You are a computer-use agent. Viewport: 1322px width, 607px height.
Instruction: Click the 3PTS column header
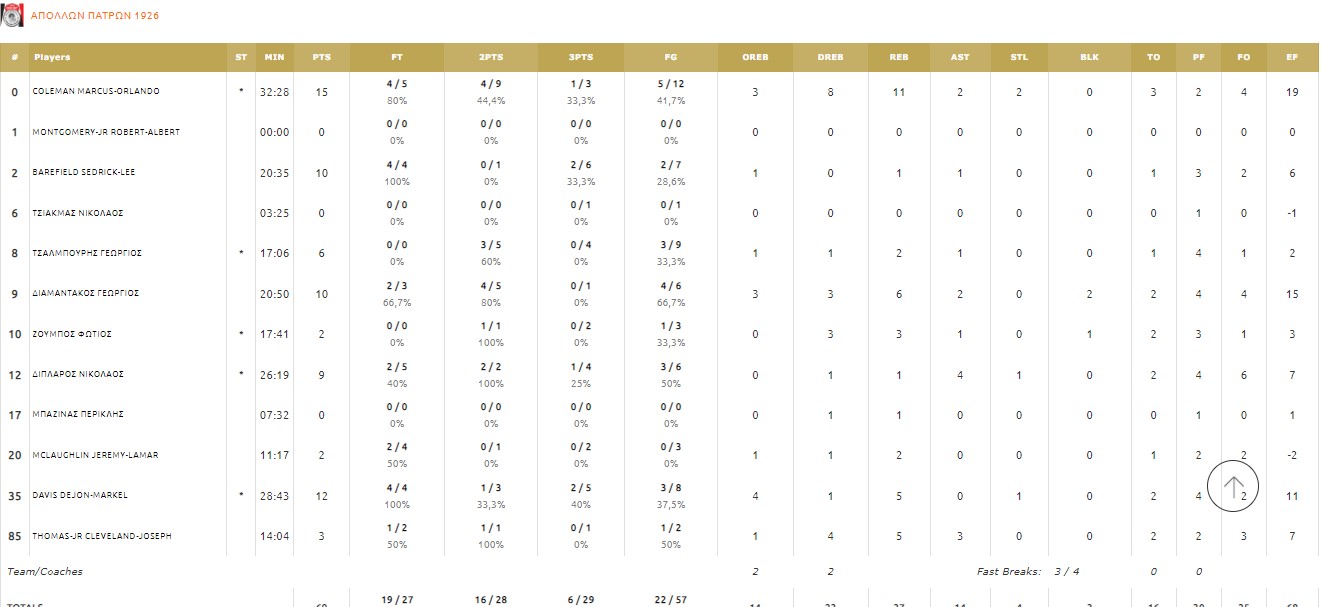click(x=580, y=57)
